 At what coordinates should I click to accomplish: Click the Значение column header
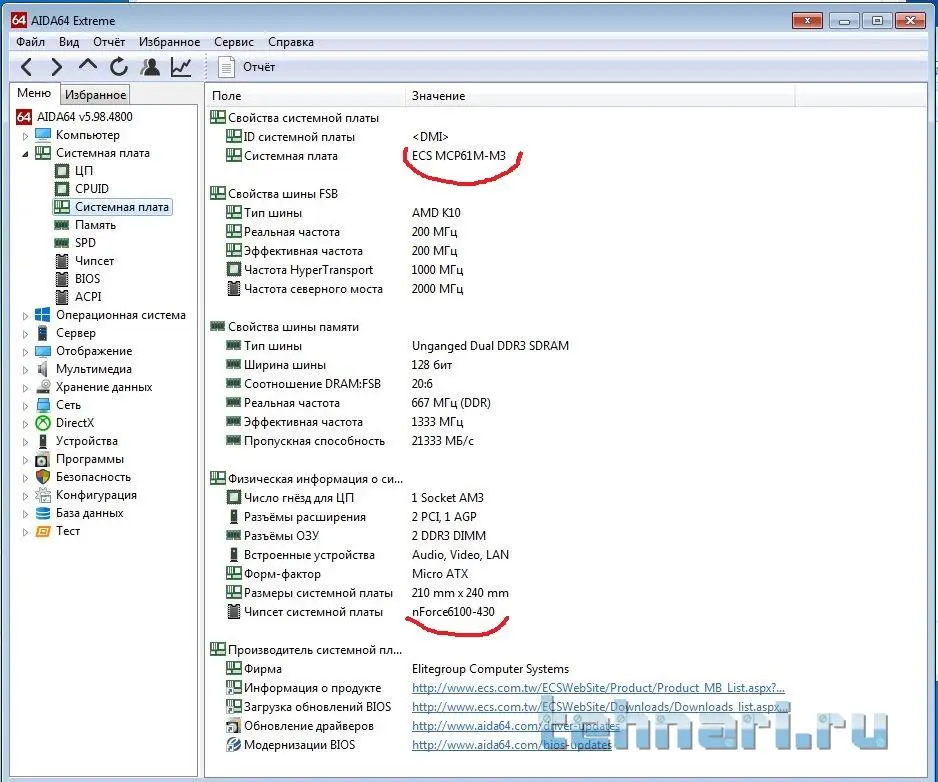tap(438, 96)
